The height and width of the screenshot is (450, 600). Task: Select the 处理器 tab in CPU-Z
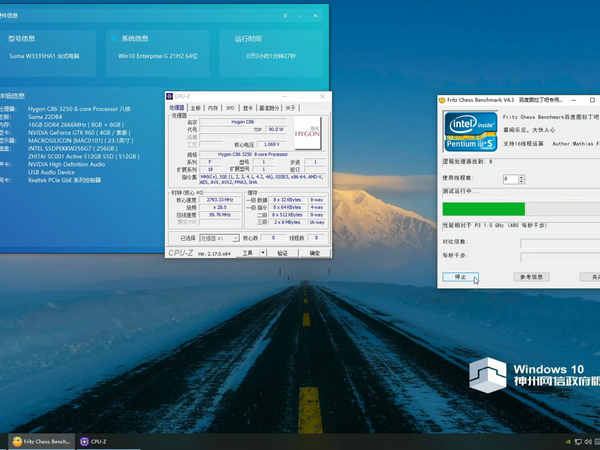coord(177,108)
